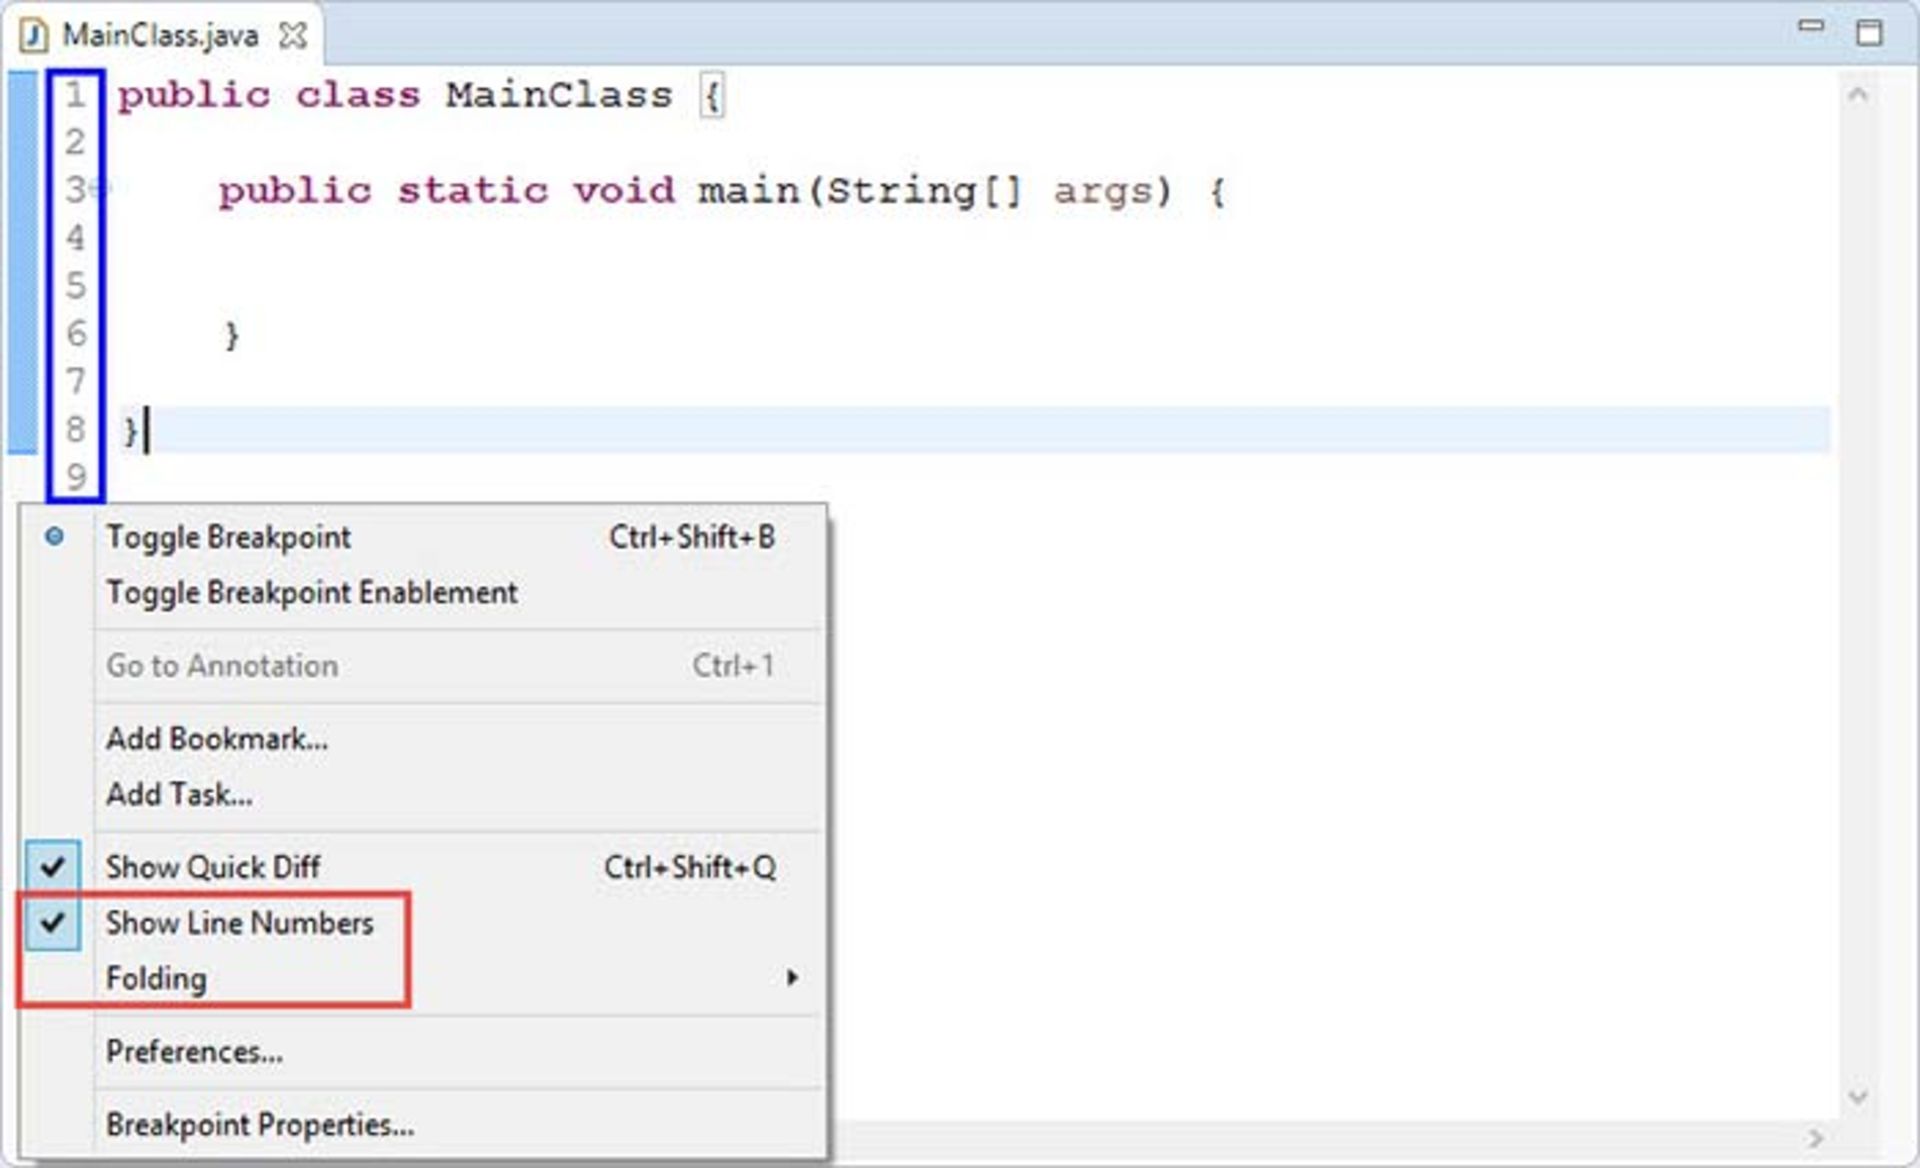1920x1168 pixels.
Task: Click the String[] type in main signature
Action: tap(925, 191)
